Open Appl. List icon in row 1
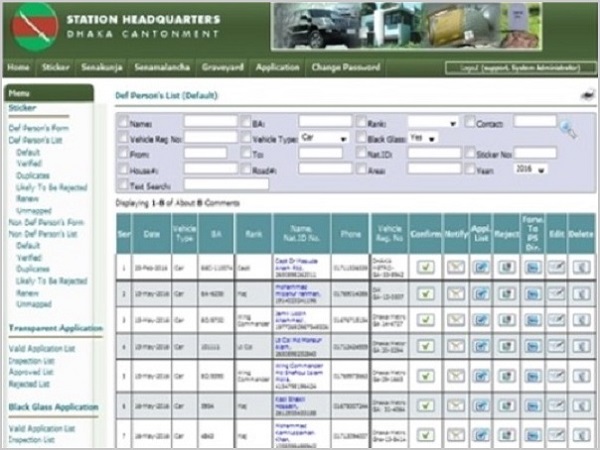 tap(481, 267)
